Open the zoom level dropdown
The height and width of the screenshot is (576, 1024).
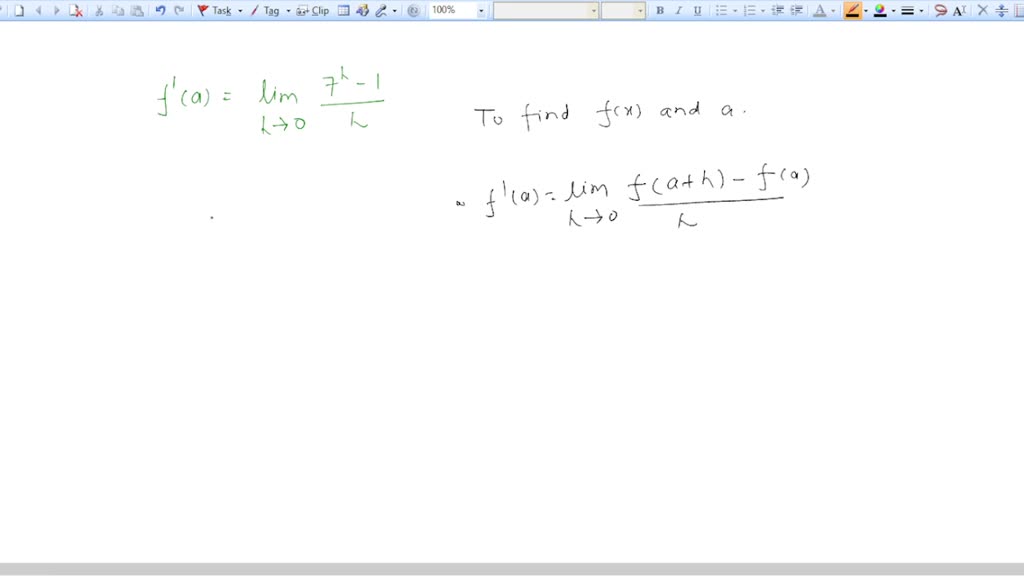pos(479,10)
